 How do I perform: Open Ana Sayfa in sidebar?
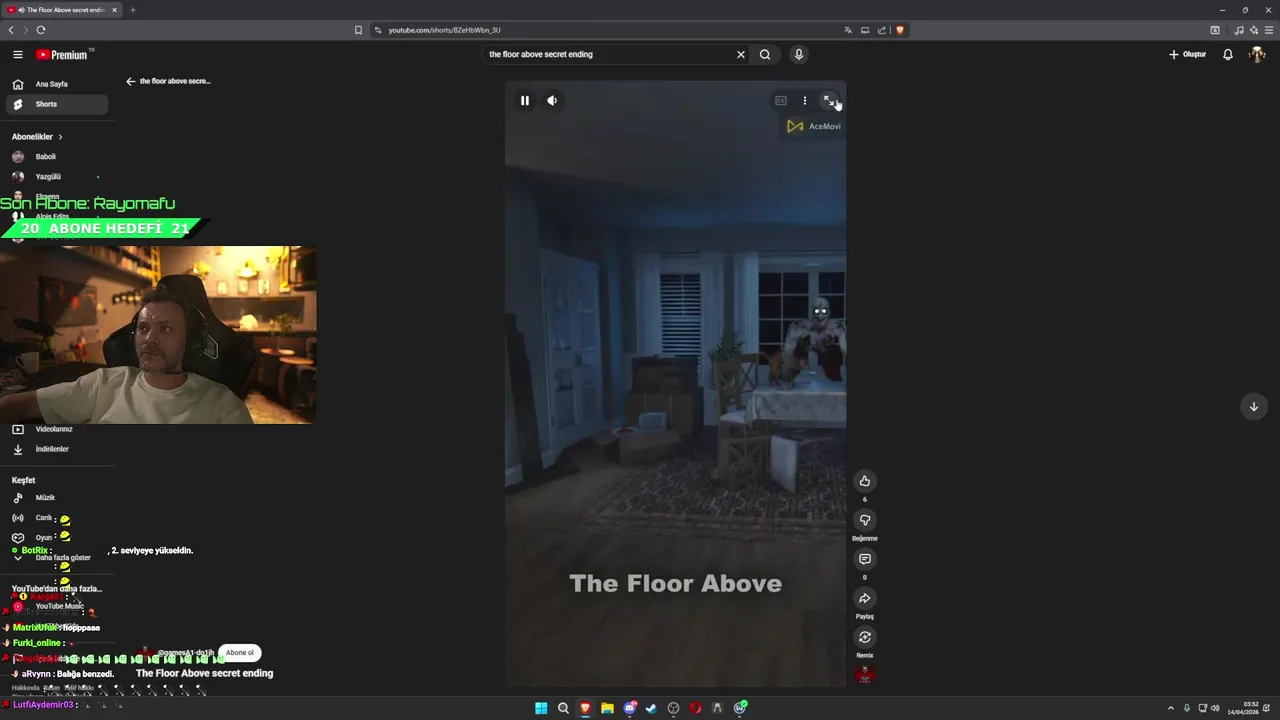pyautogui.click(x=57, y=84)
